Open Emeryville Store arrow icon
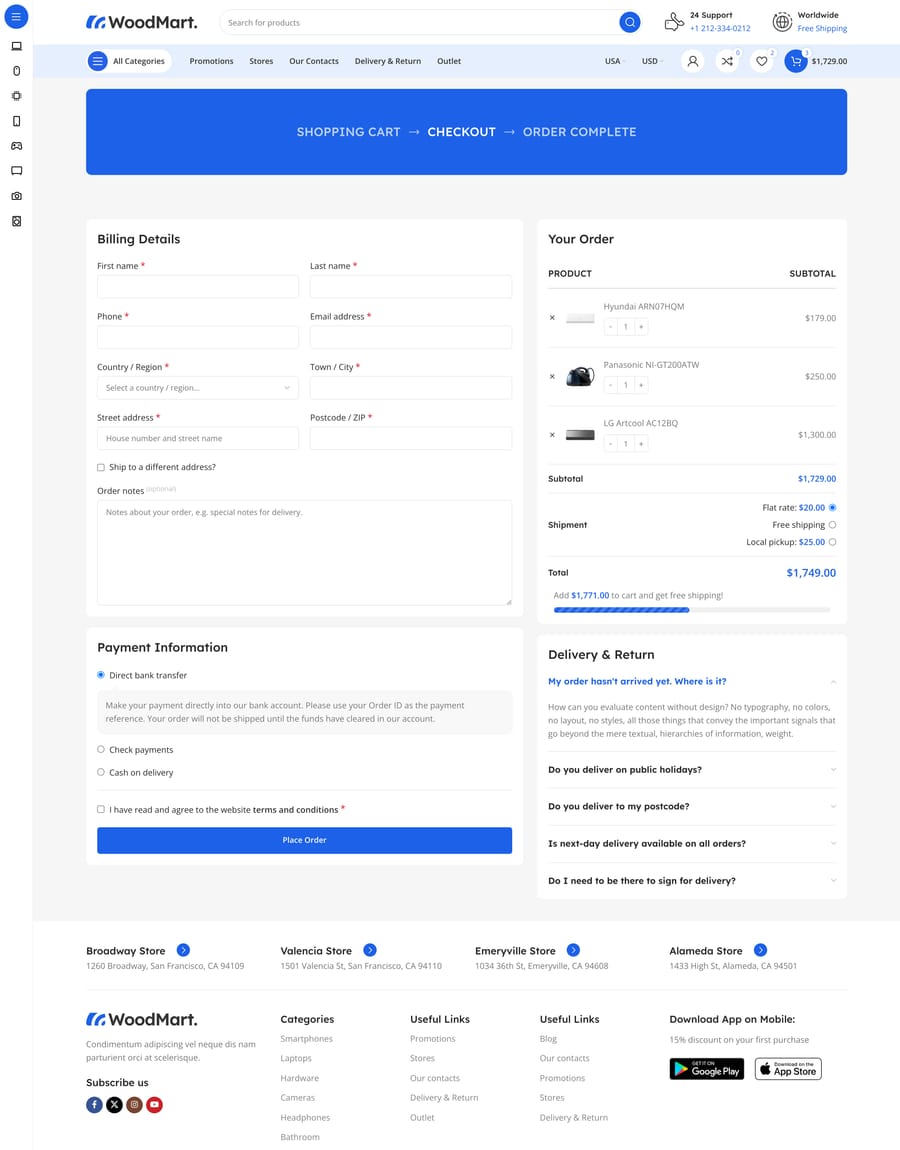900x1150 pixels. tap(574, 950)
